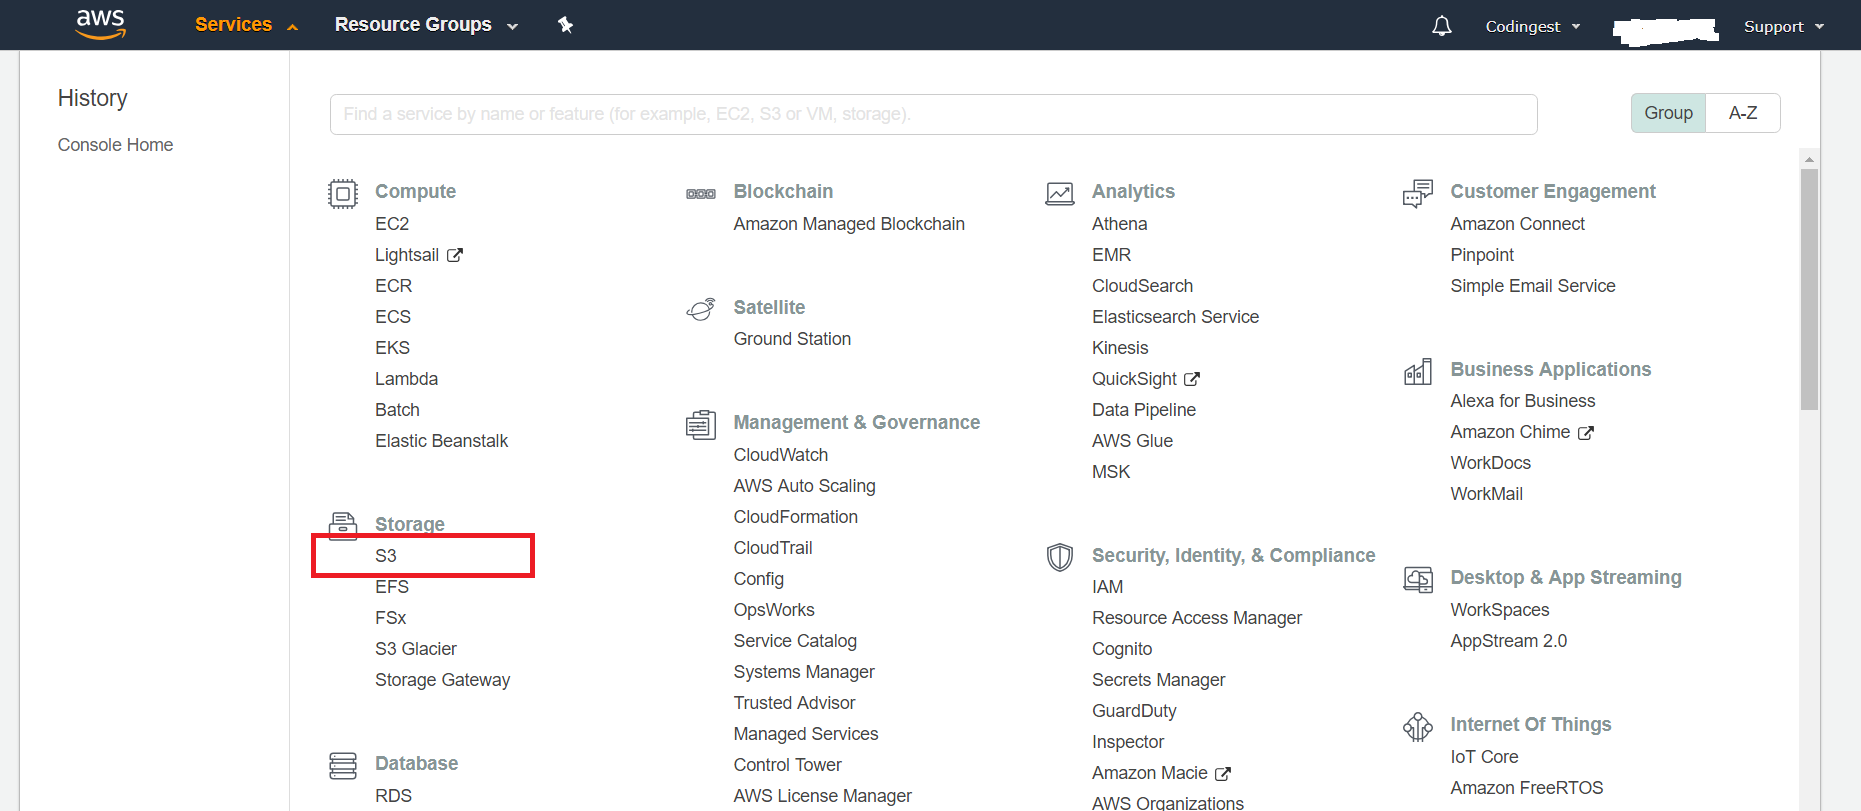Click the service search field
Screen dimensions: 1861x811
(x=933, y=114)
